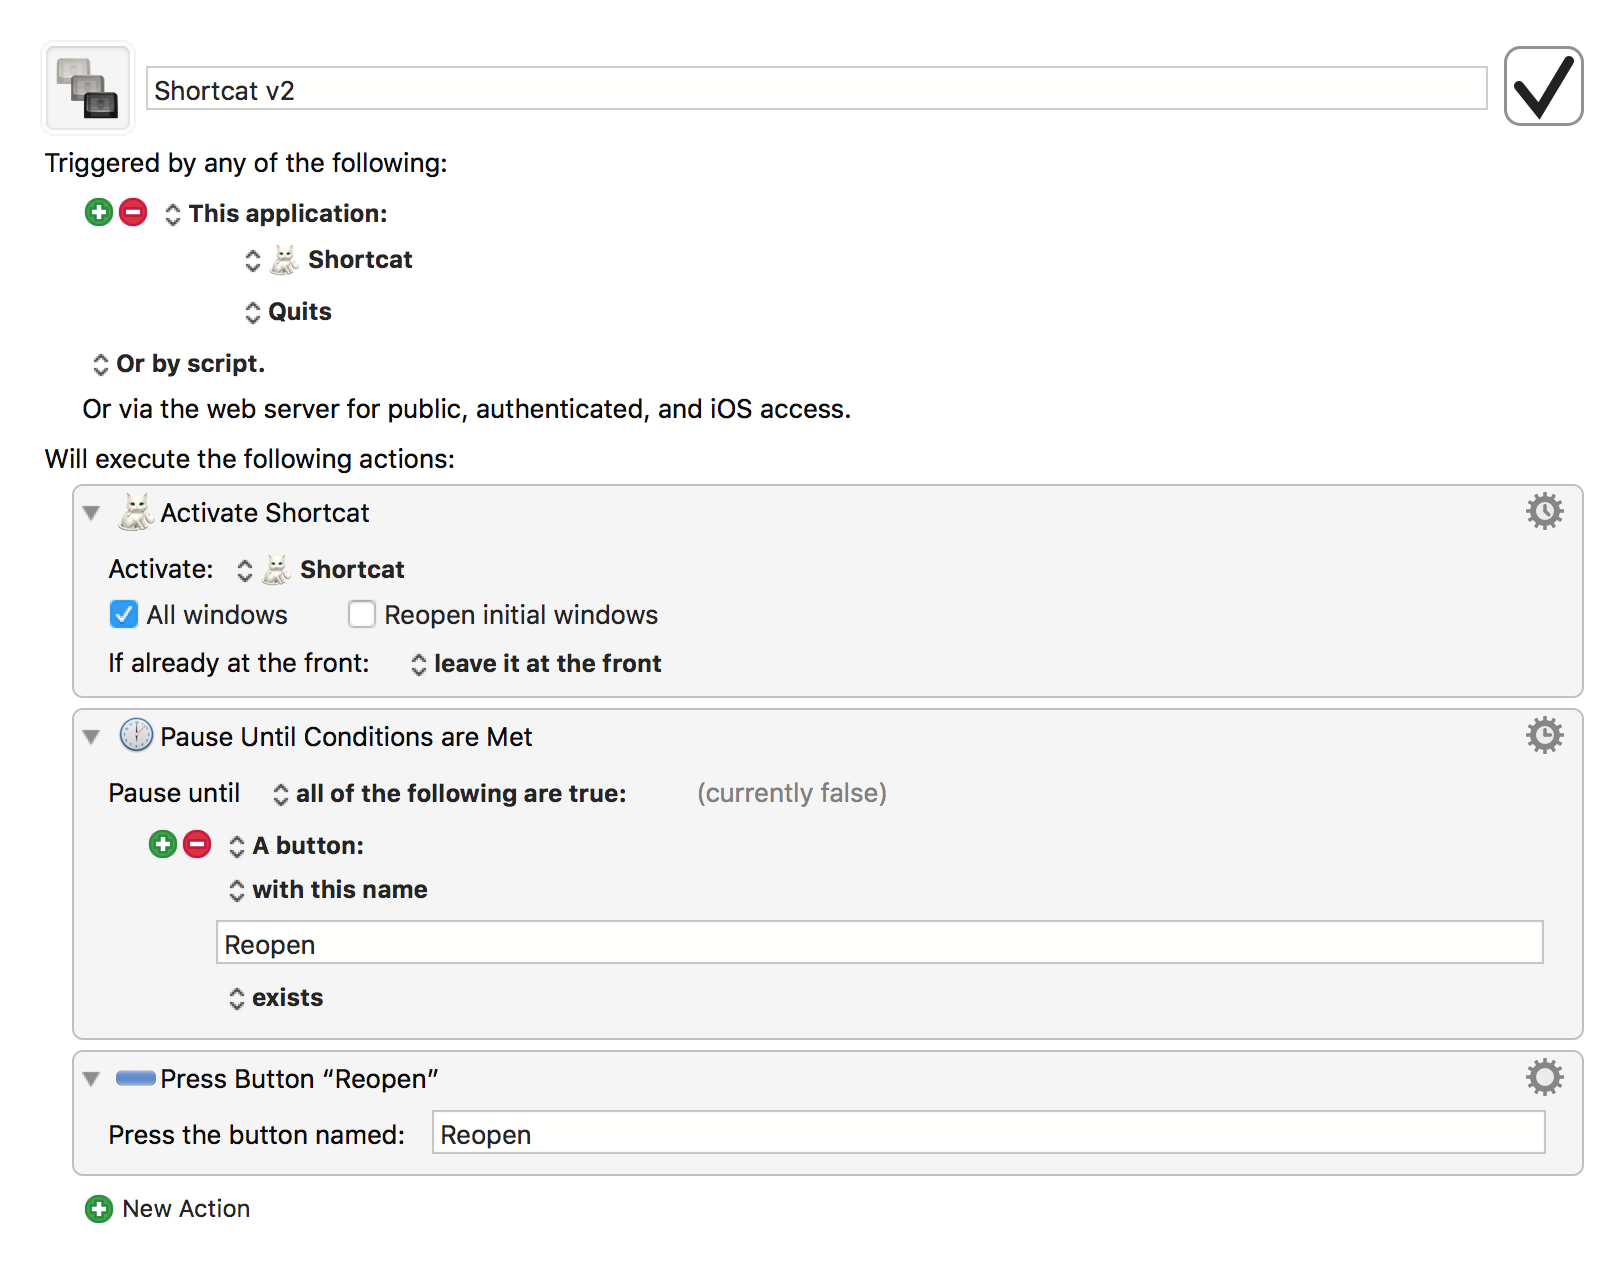Open gear menu for Activate Shortcat action
This screenshot has width=1624, height=1264.
(x=1544, y=511)
